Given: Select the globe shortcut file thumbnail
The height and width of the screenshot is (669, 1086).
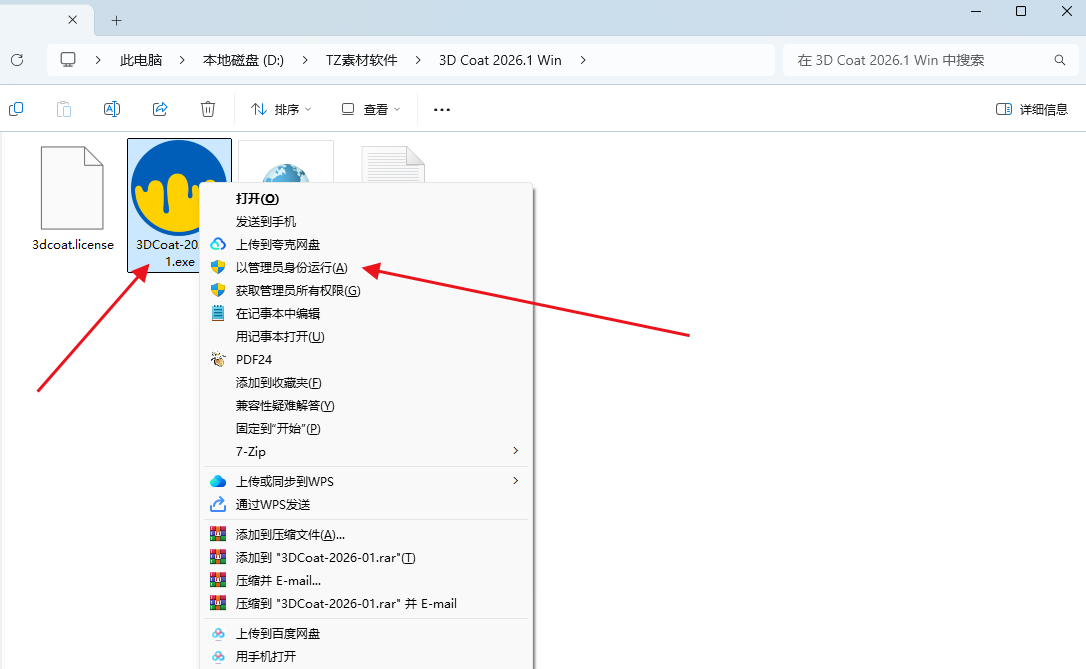Looking at the screenshot, I should 286,163.
